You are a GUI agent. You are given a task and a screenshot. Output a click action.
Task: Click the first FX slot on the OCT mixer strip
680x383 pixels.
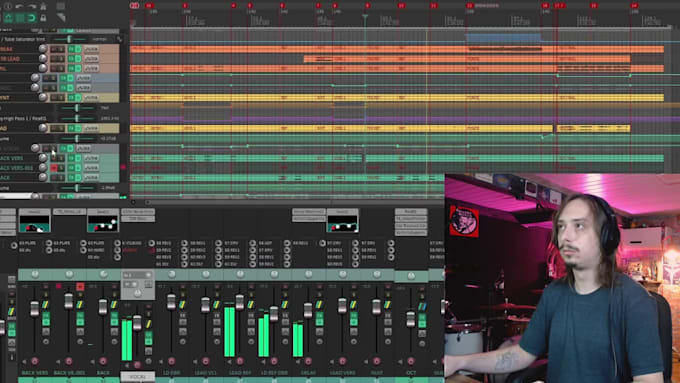411,212
